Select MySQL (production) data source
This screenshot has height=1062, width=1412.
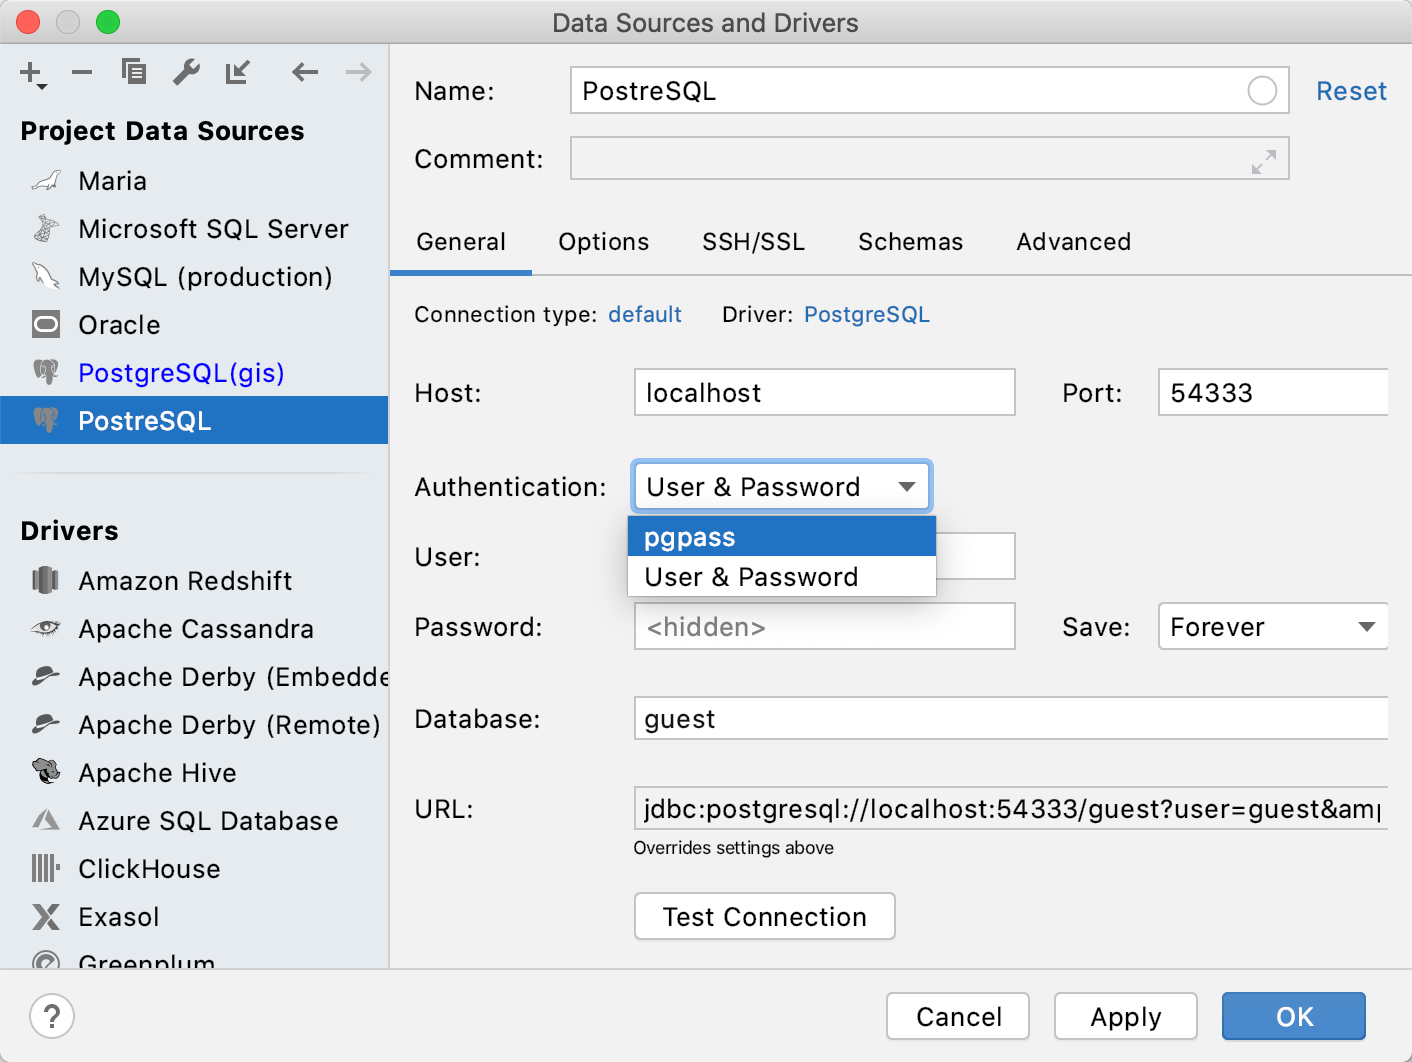click(194, 277)
